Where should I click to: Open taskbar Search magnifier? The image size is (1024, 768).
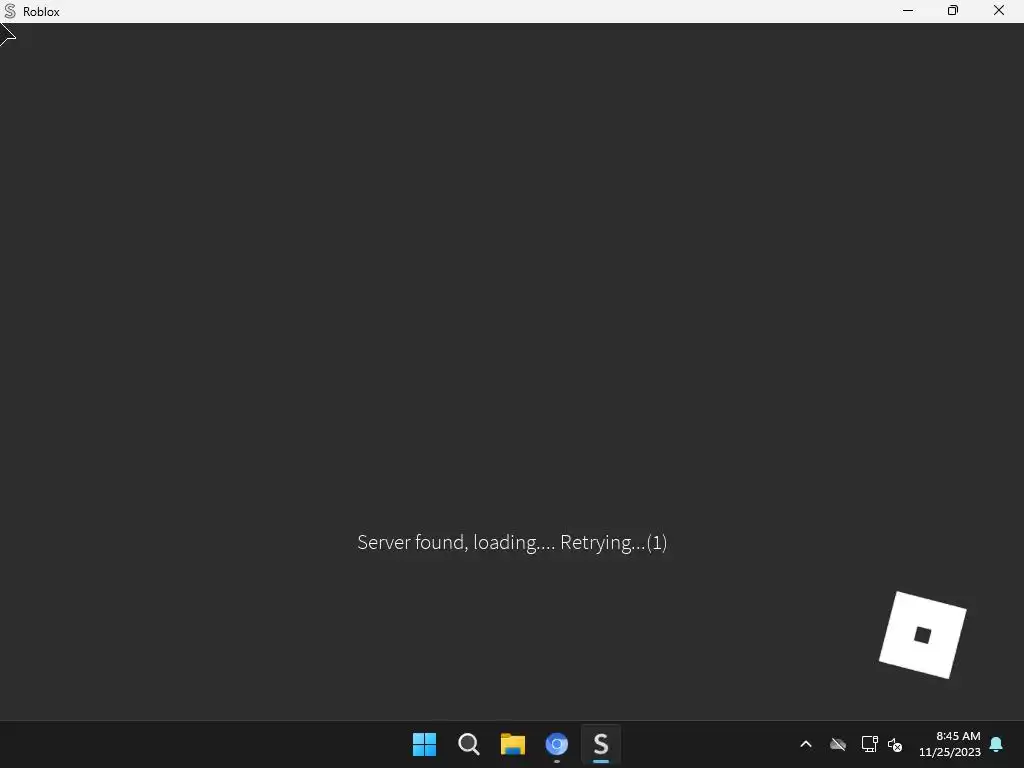coord(469,744)
